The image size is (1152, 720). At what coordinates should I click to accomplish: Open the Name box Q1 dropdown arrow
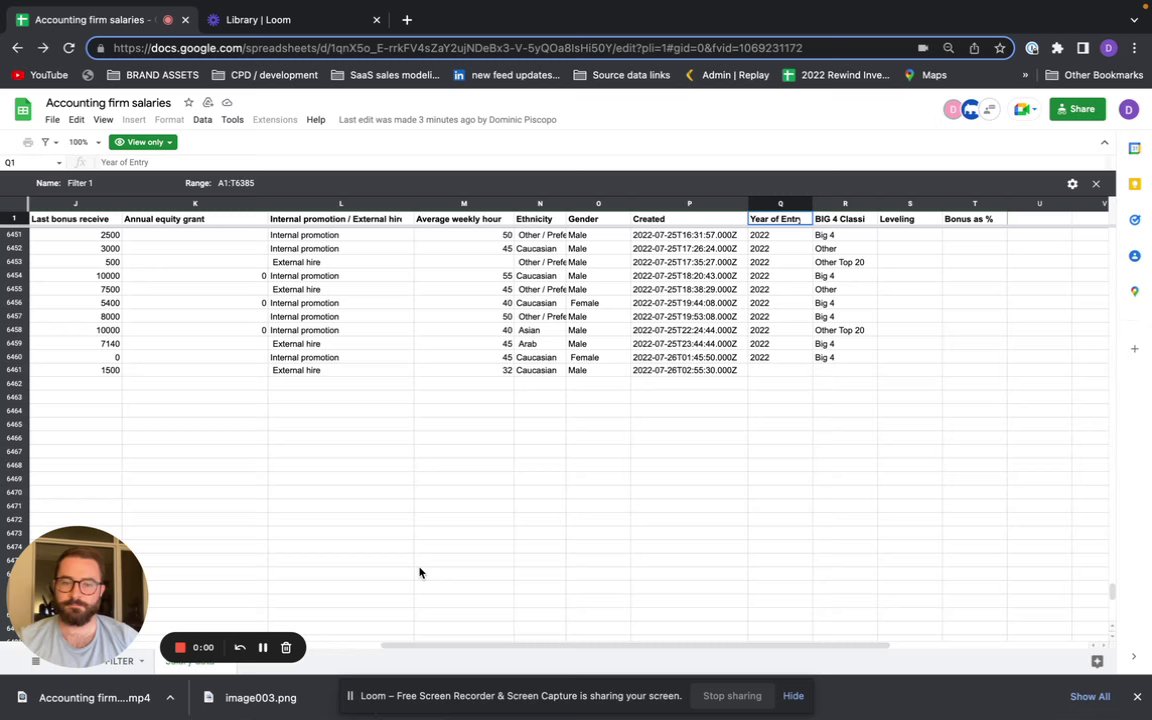tap(59, 162)
